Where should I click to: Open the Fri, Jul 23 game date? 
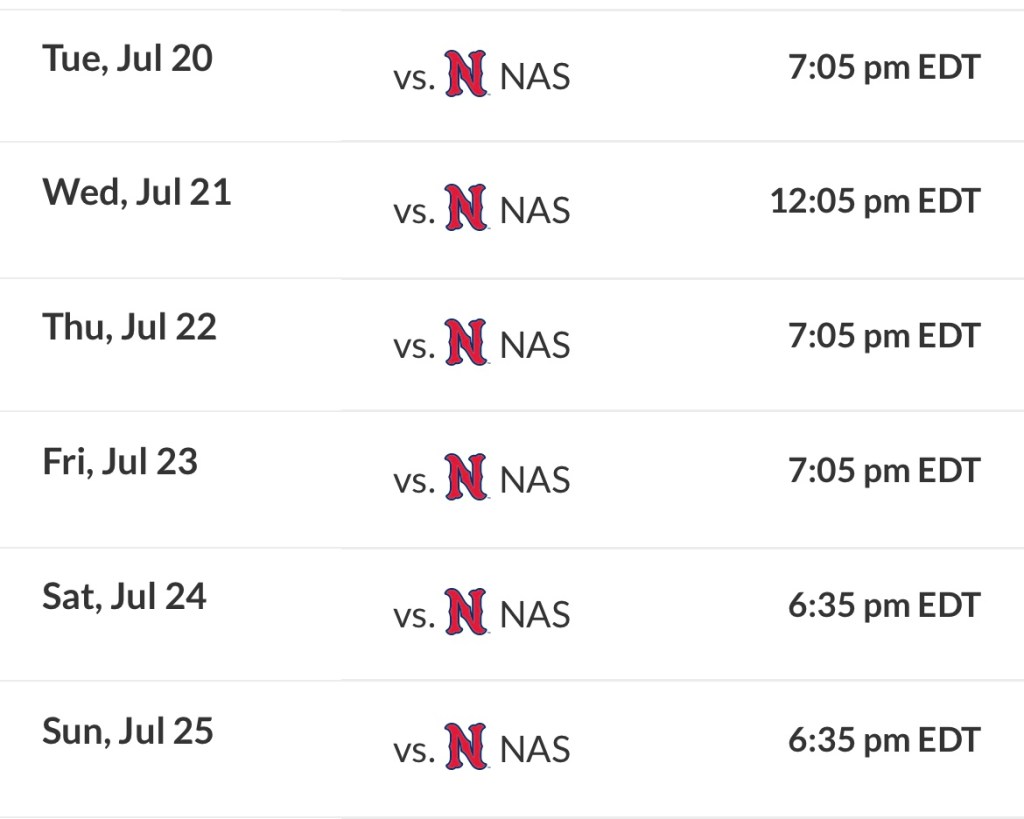coord(120,462)
